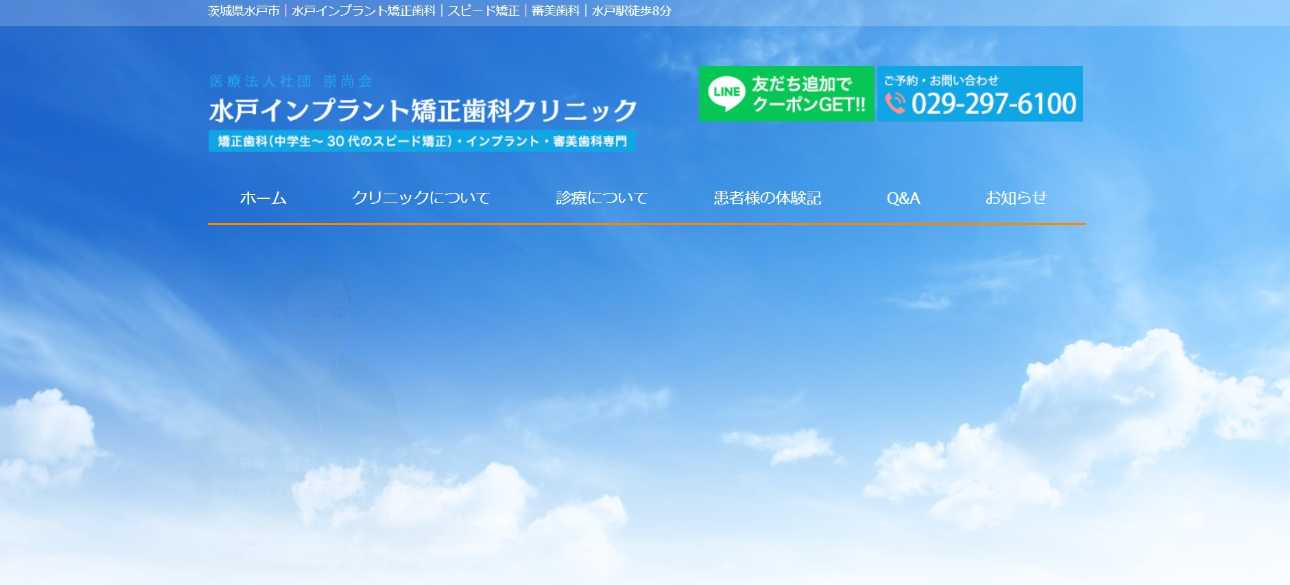Click the 水戸インプラント矯正歯科クリニック site title
This screenshot has height=585, width=1290.
423,109
